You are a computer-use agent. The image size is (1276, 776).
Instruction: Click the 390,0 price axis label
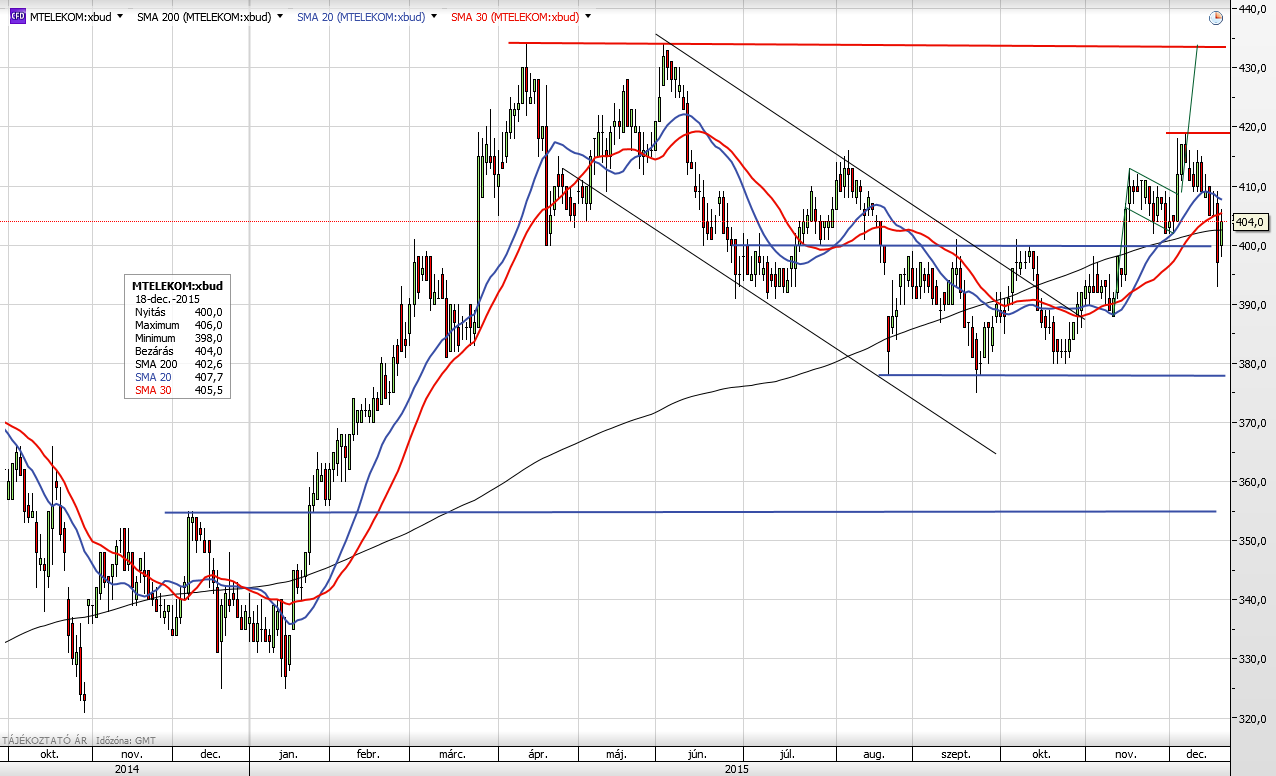pos(1253,305)
